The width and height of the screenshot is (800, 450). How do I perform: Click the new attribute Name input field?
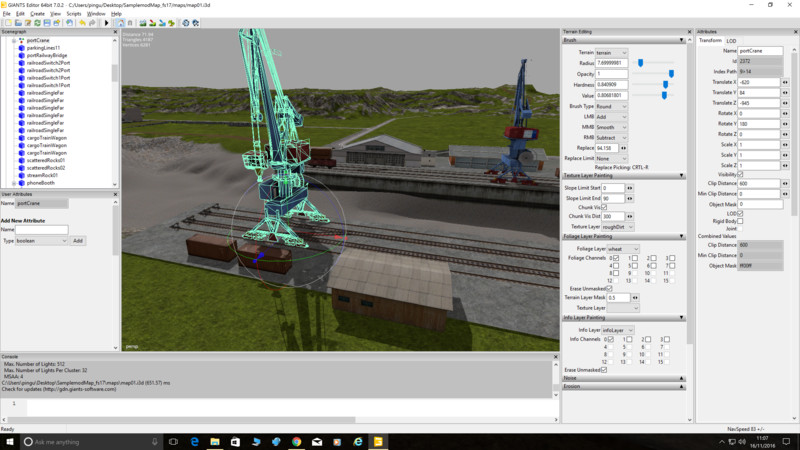41,230
